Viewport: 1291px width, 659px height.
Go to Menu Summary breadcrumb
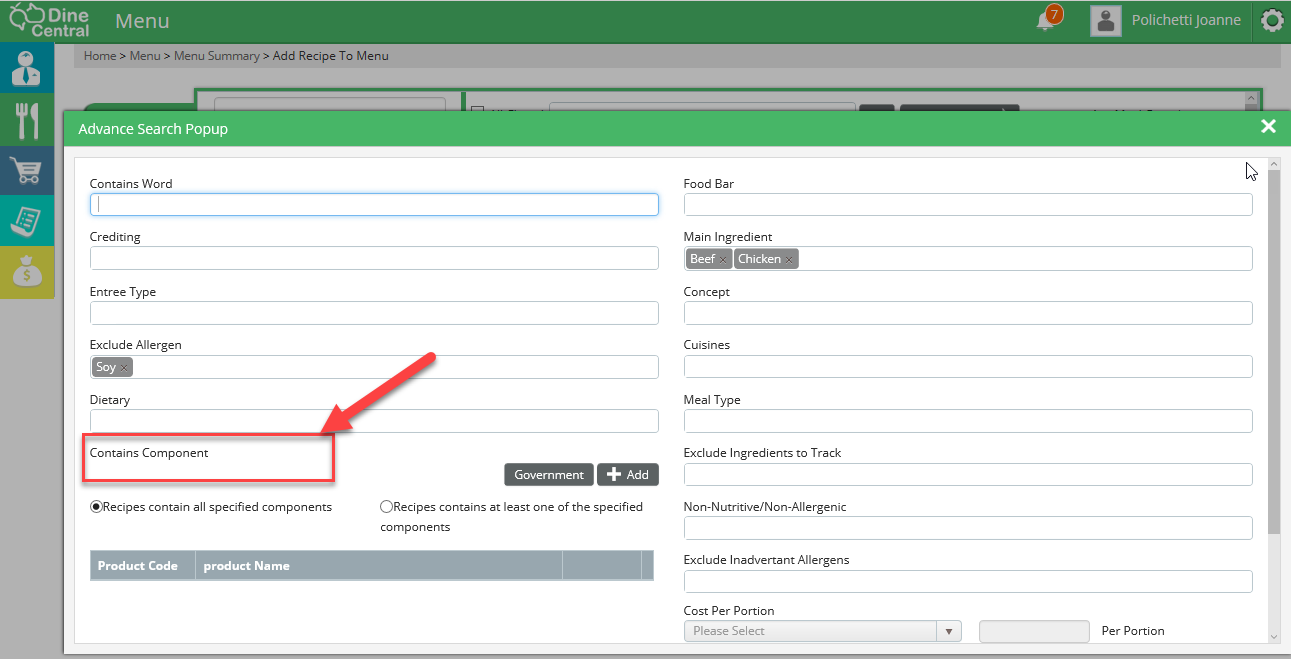tap(217, 56)
